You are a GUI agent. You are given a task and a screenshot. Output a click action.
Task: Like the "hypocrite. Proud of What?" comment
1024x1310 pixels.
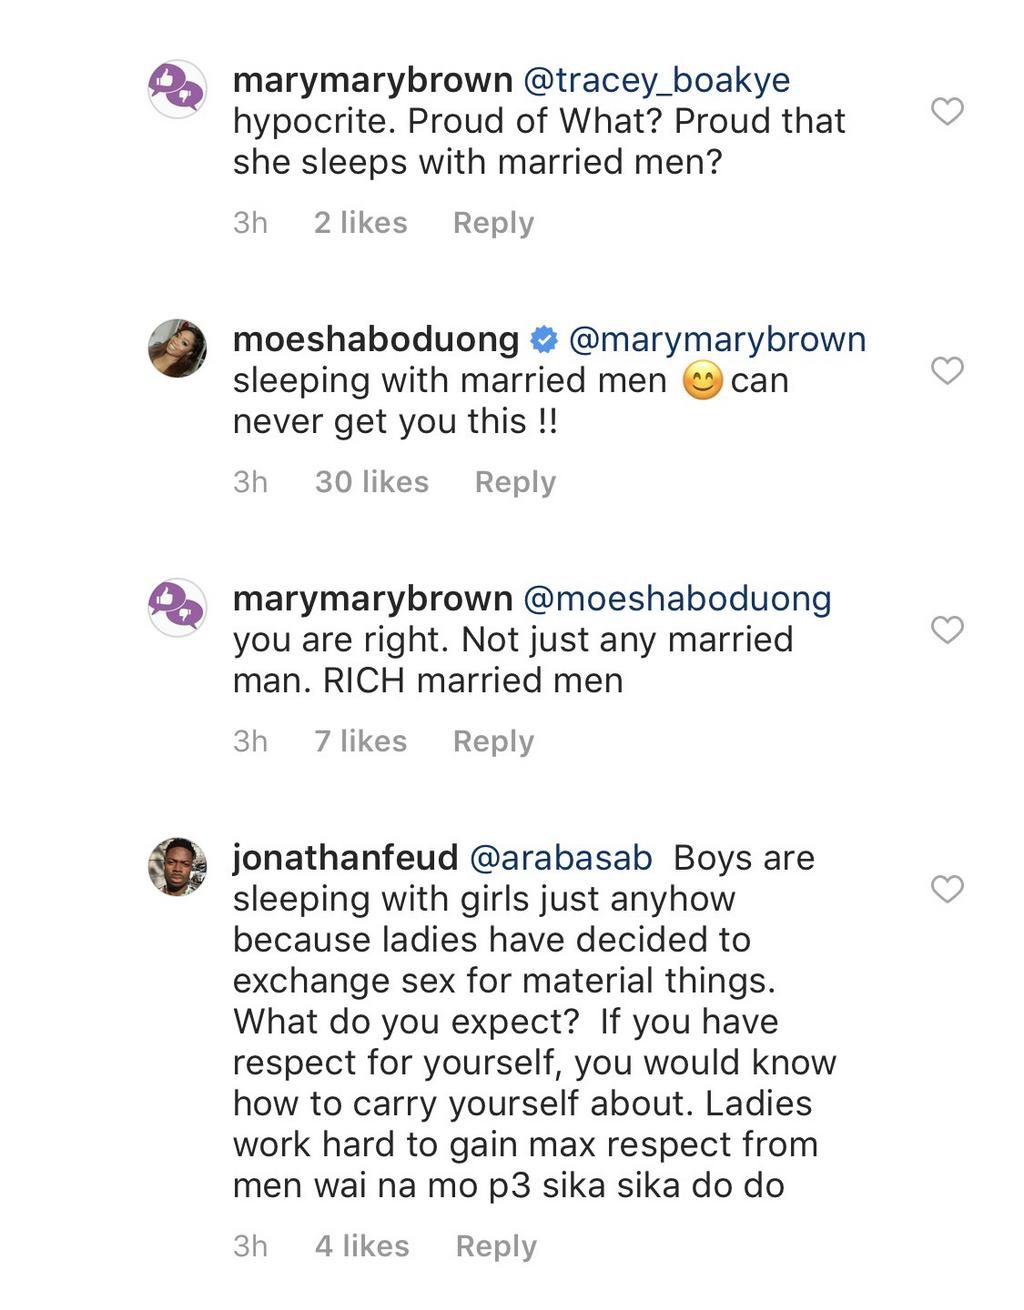[947, 111]
